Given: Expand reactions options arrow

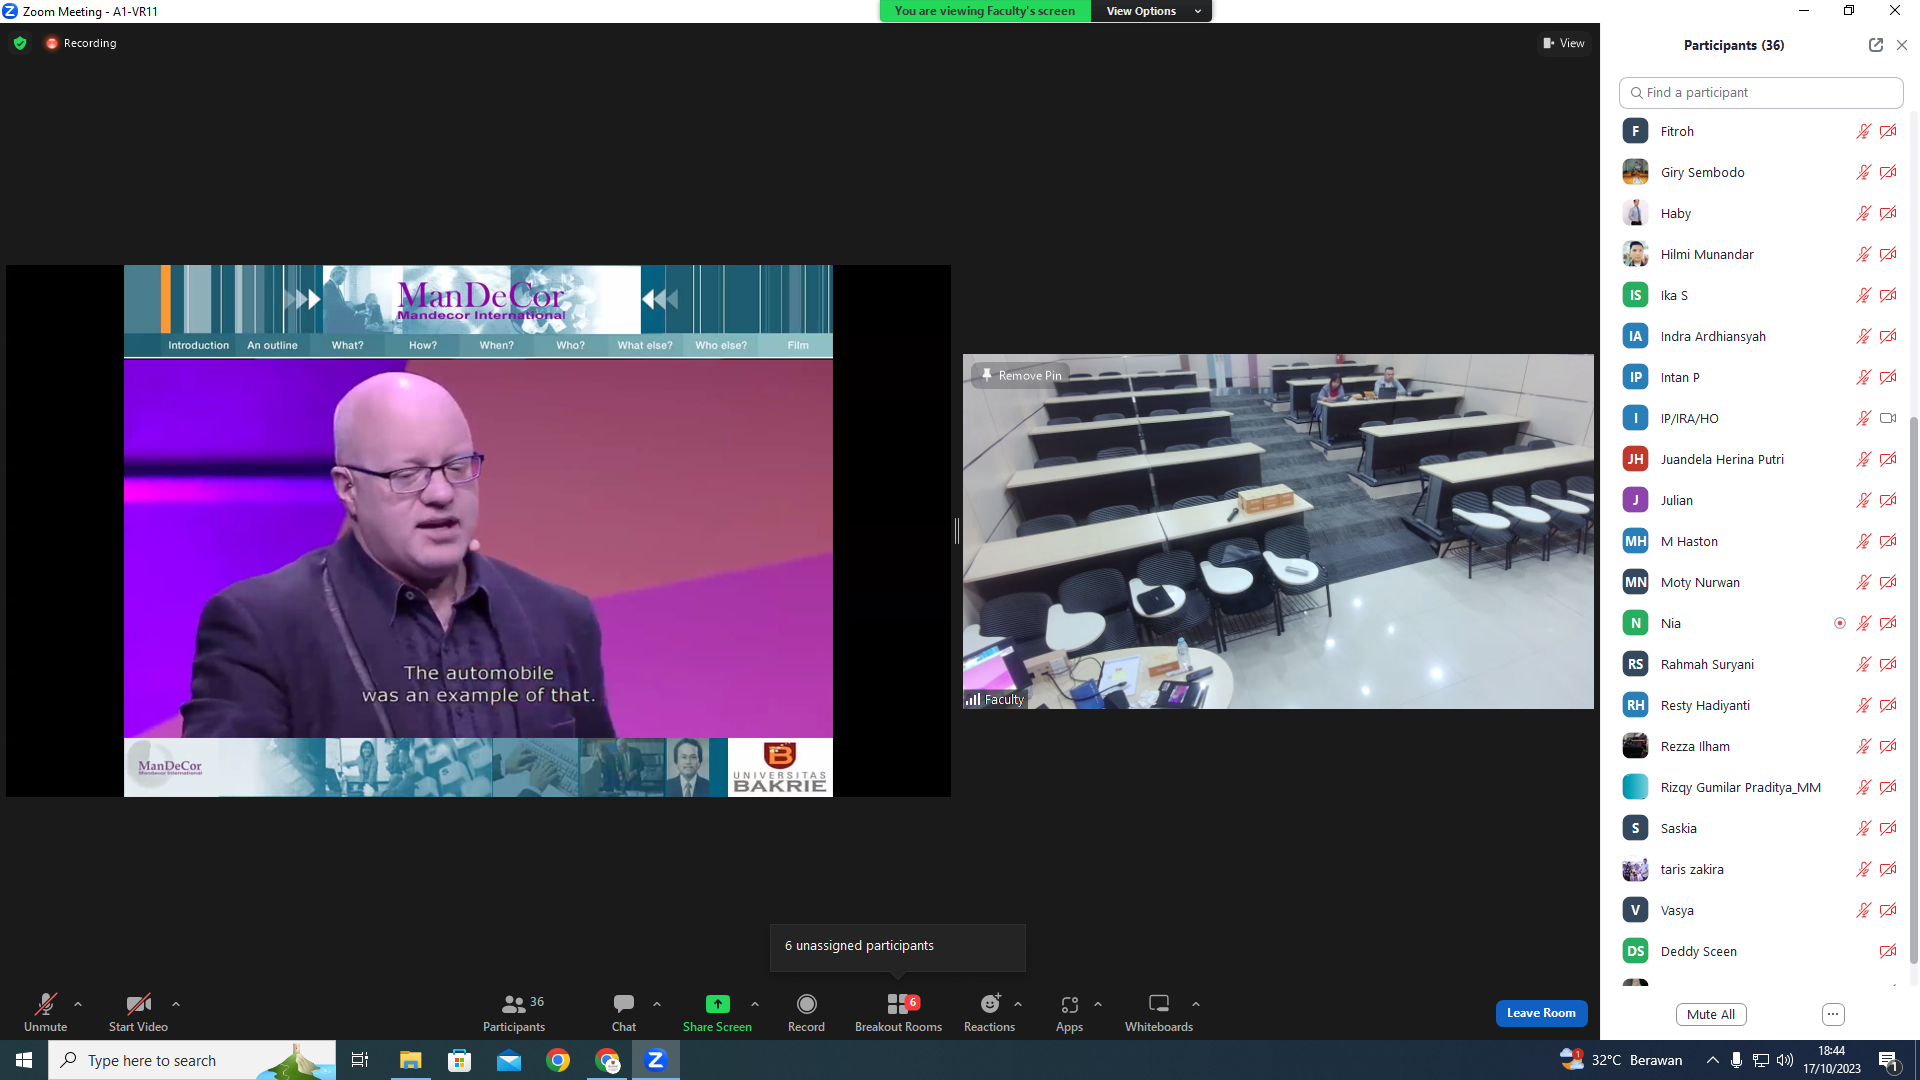Looking at the screenshot, I should tap(1018, 1004).
